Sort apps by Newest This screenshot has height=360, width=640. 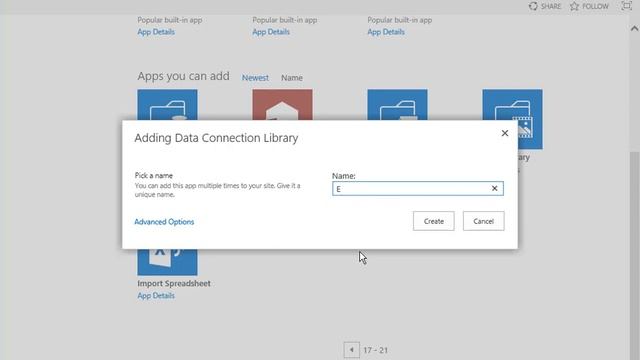[255, 78]
